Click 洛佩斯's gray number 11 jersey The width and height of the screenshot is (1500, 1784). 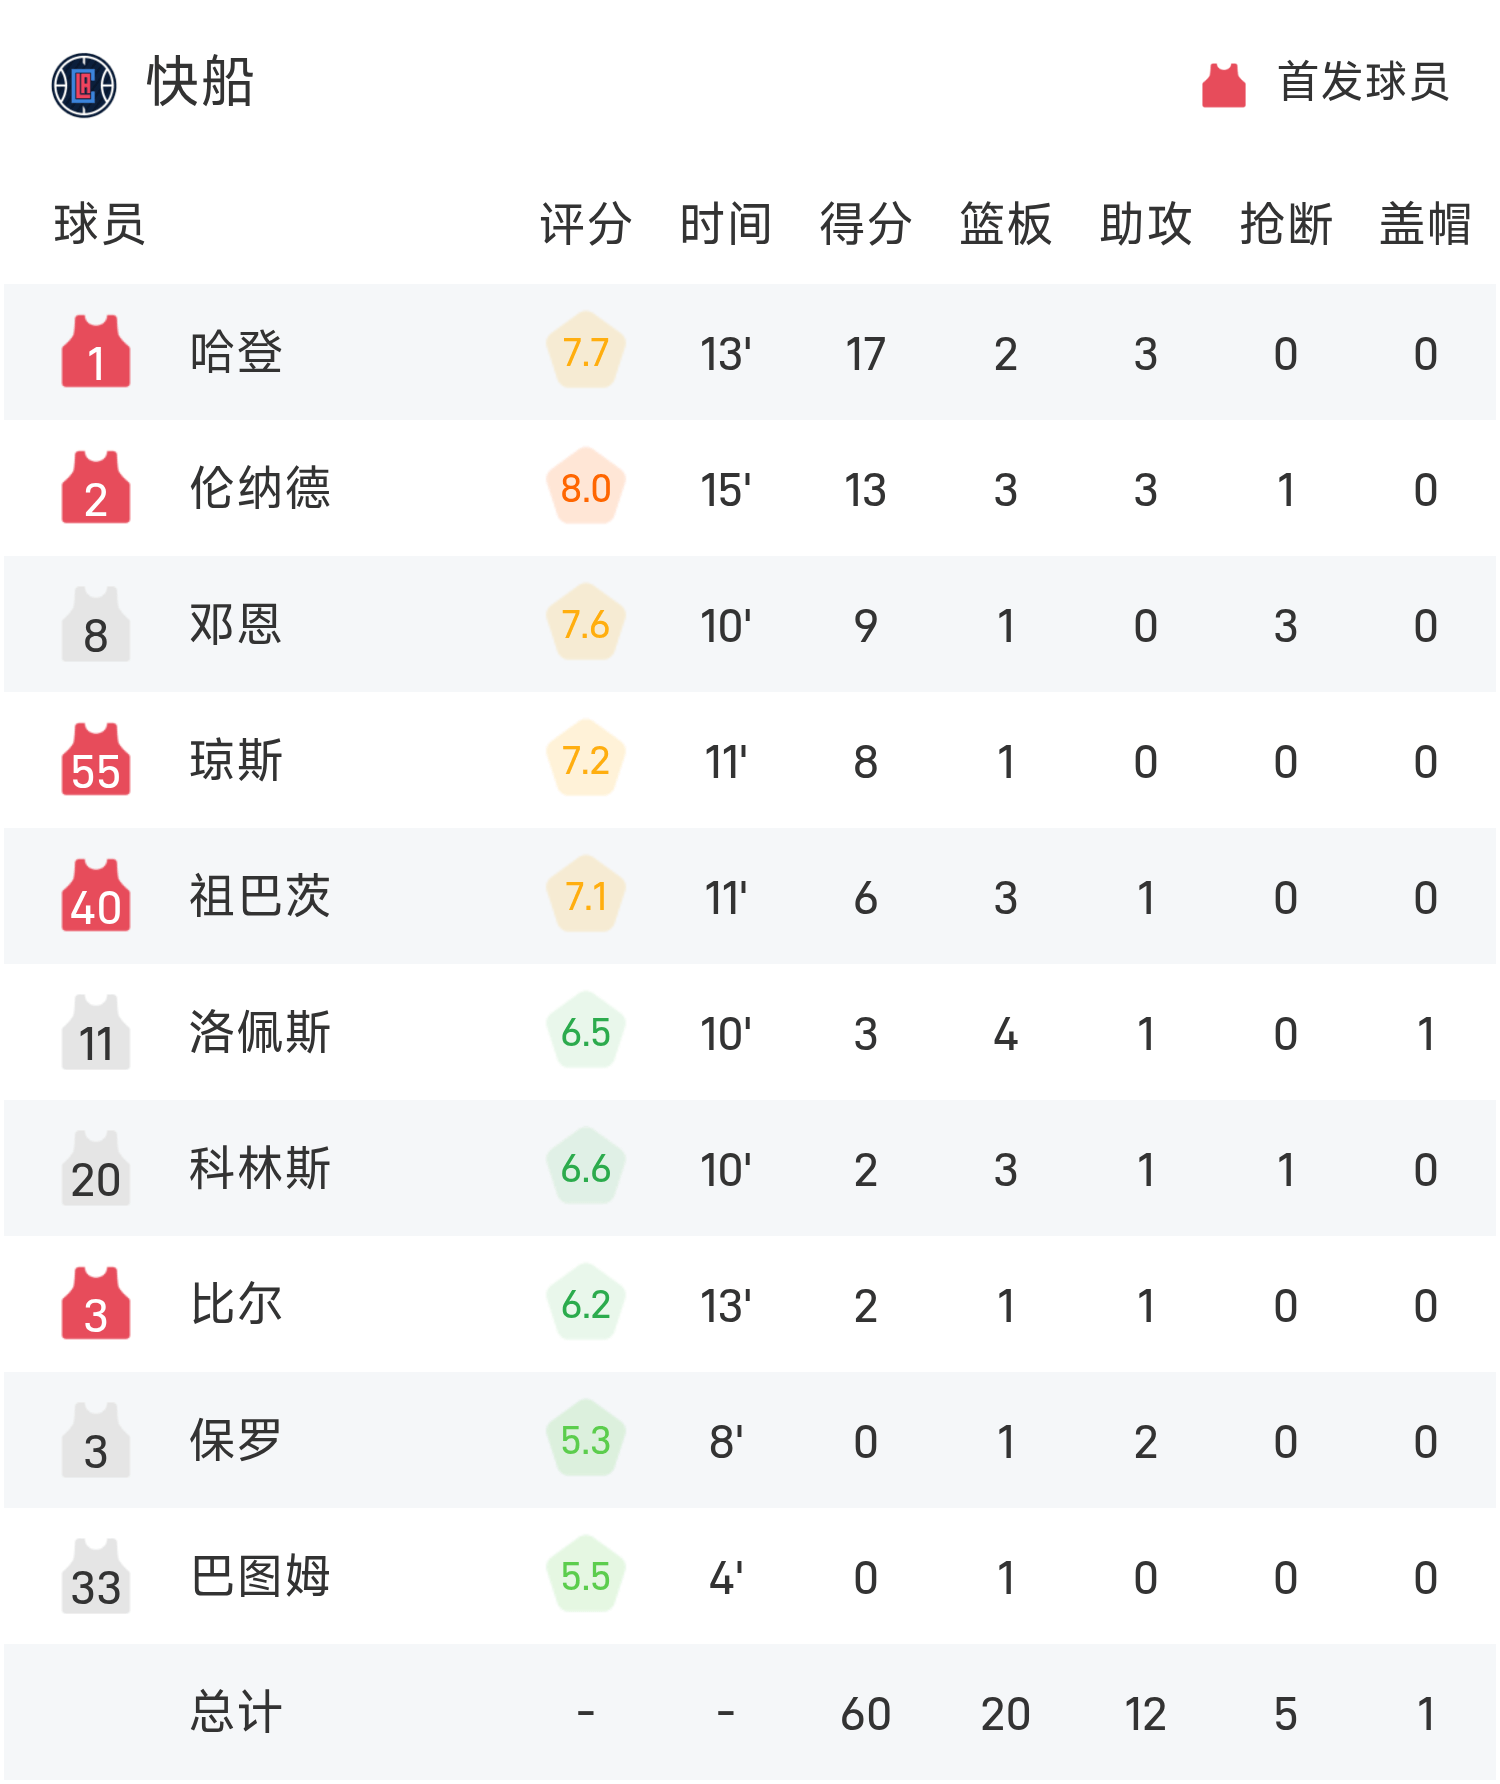96,1032
